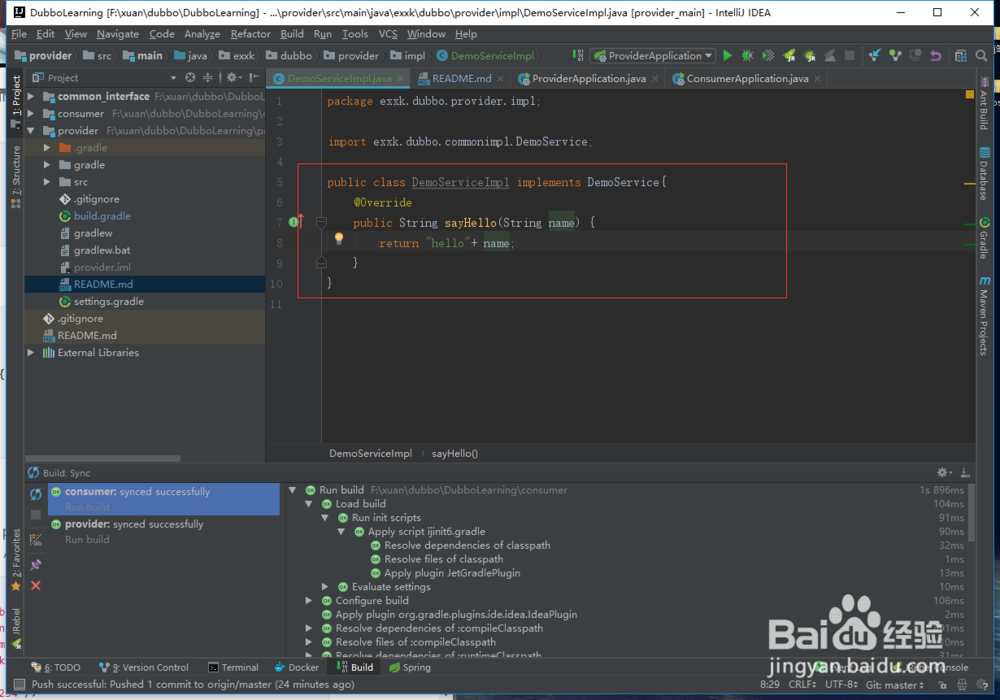Screen dimensions: 1000x700
Task: Click the download icon at Build panel right
Action: [965, 472]
